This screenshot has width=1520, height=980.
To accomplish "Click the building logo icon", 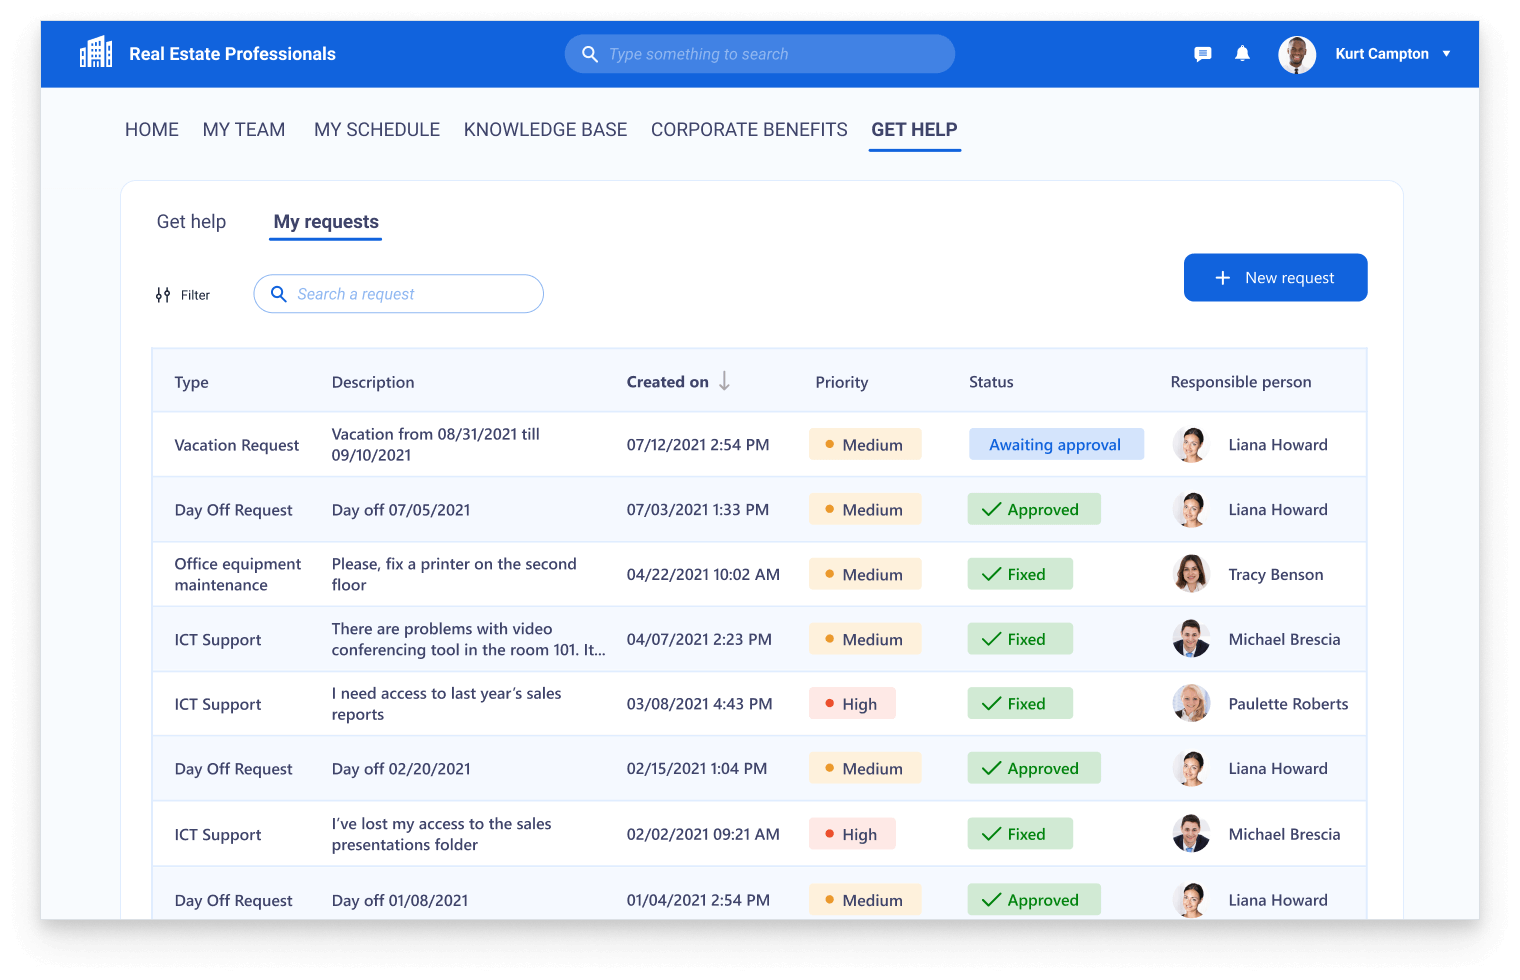I will [x=96, y=53].
